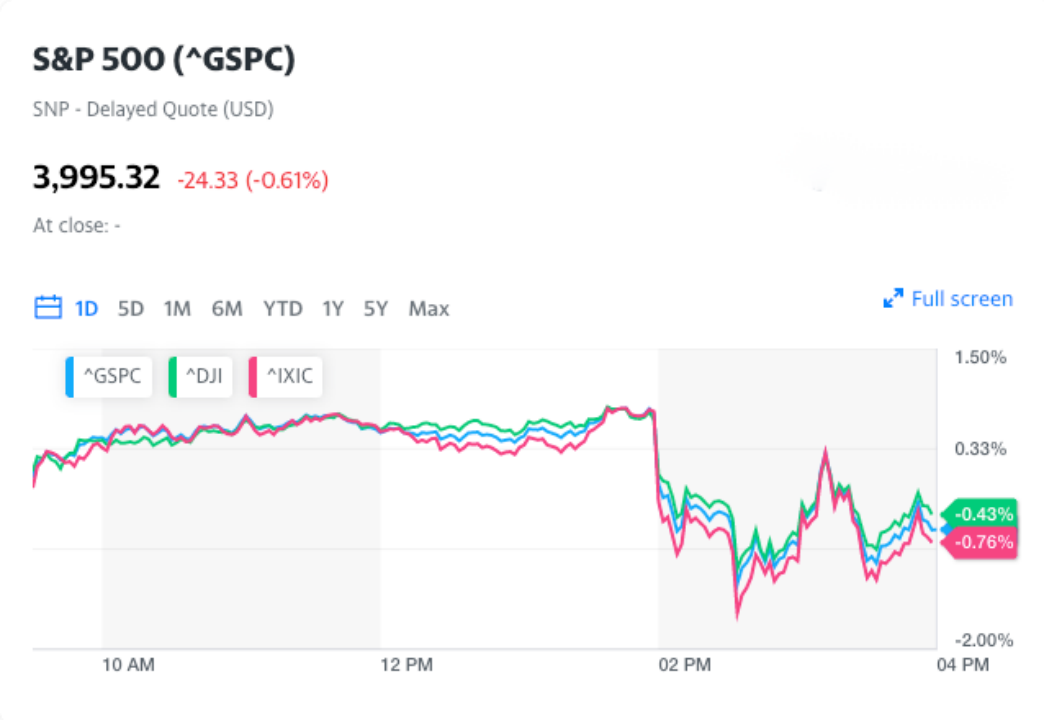Viewport: 1044px width, 720px height.
Task: Toggle the ^GSPC series legend
Action: 111,376
